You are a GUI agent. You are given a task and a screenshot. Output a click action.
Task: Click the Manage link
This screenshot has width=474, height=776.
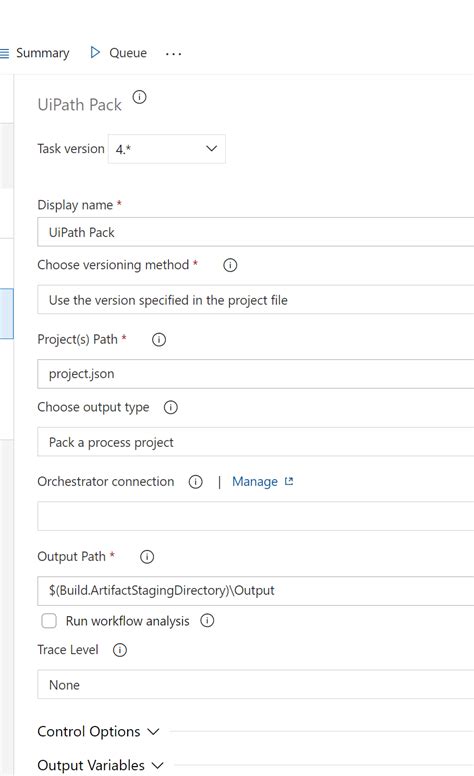point(255,482)
